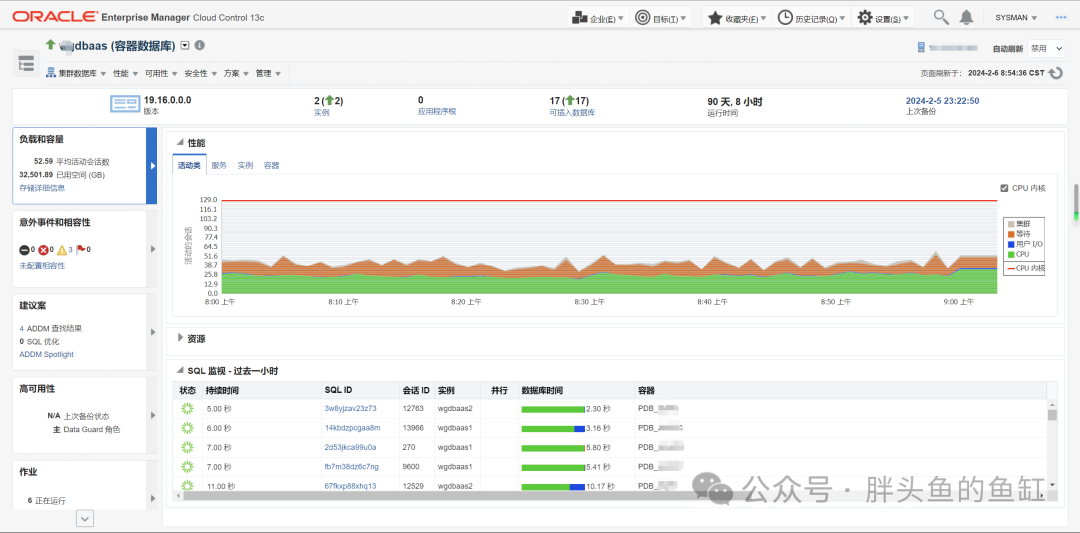Open the 可用性 menu
Image resolution: width=1080 pixels, height=533 pixels.
pyautogui.click(x=160, y=73)
